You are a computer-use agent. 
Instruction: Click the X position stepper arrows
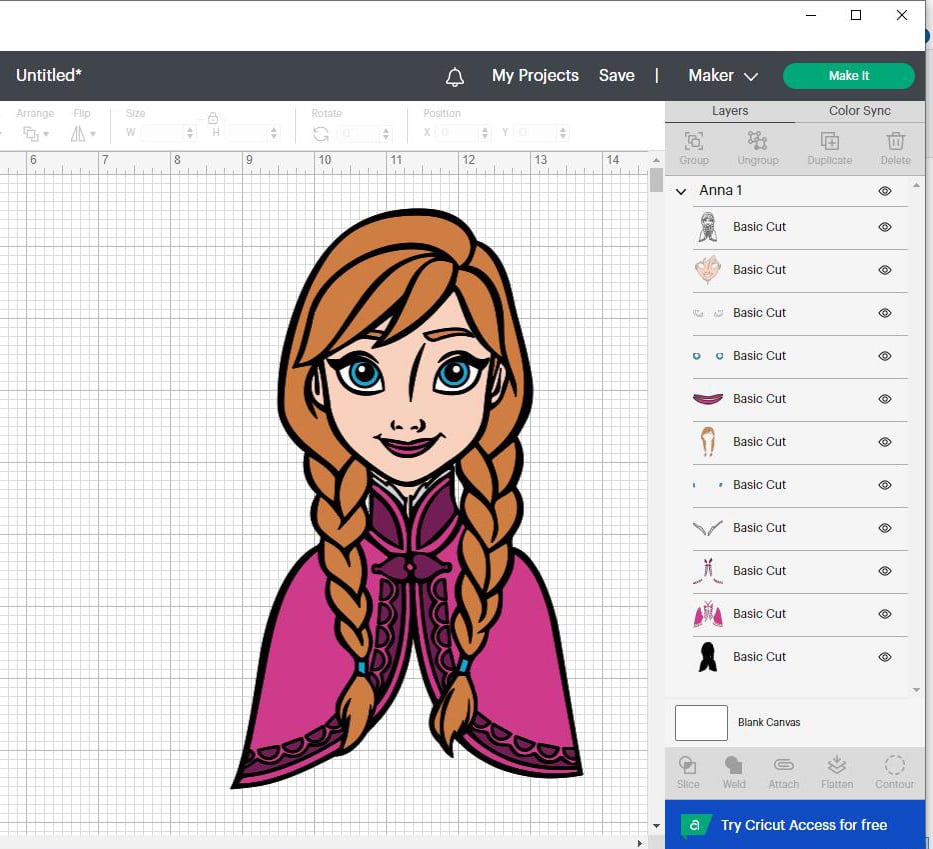tap(484, 133)
